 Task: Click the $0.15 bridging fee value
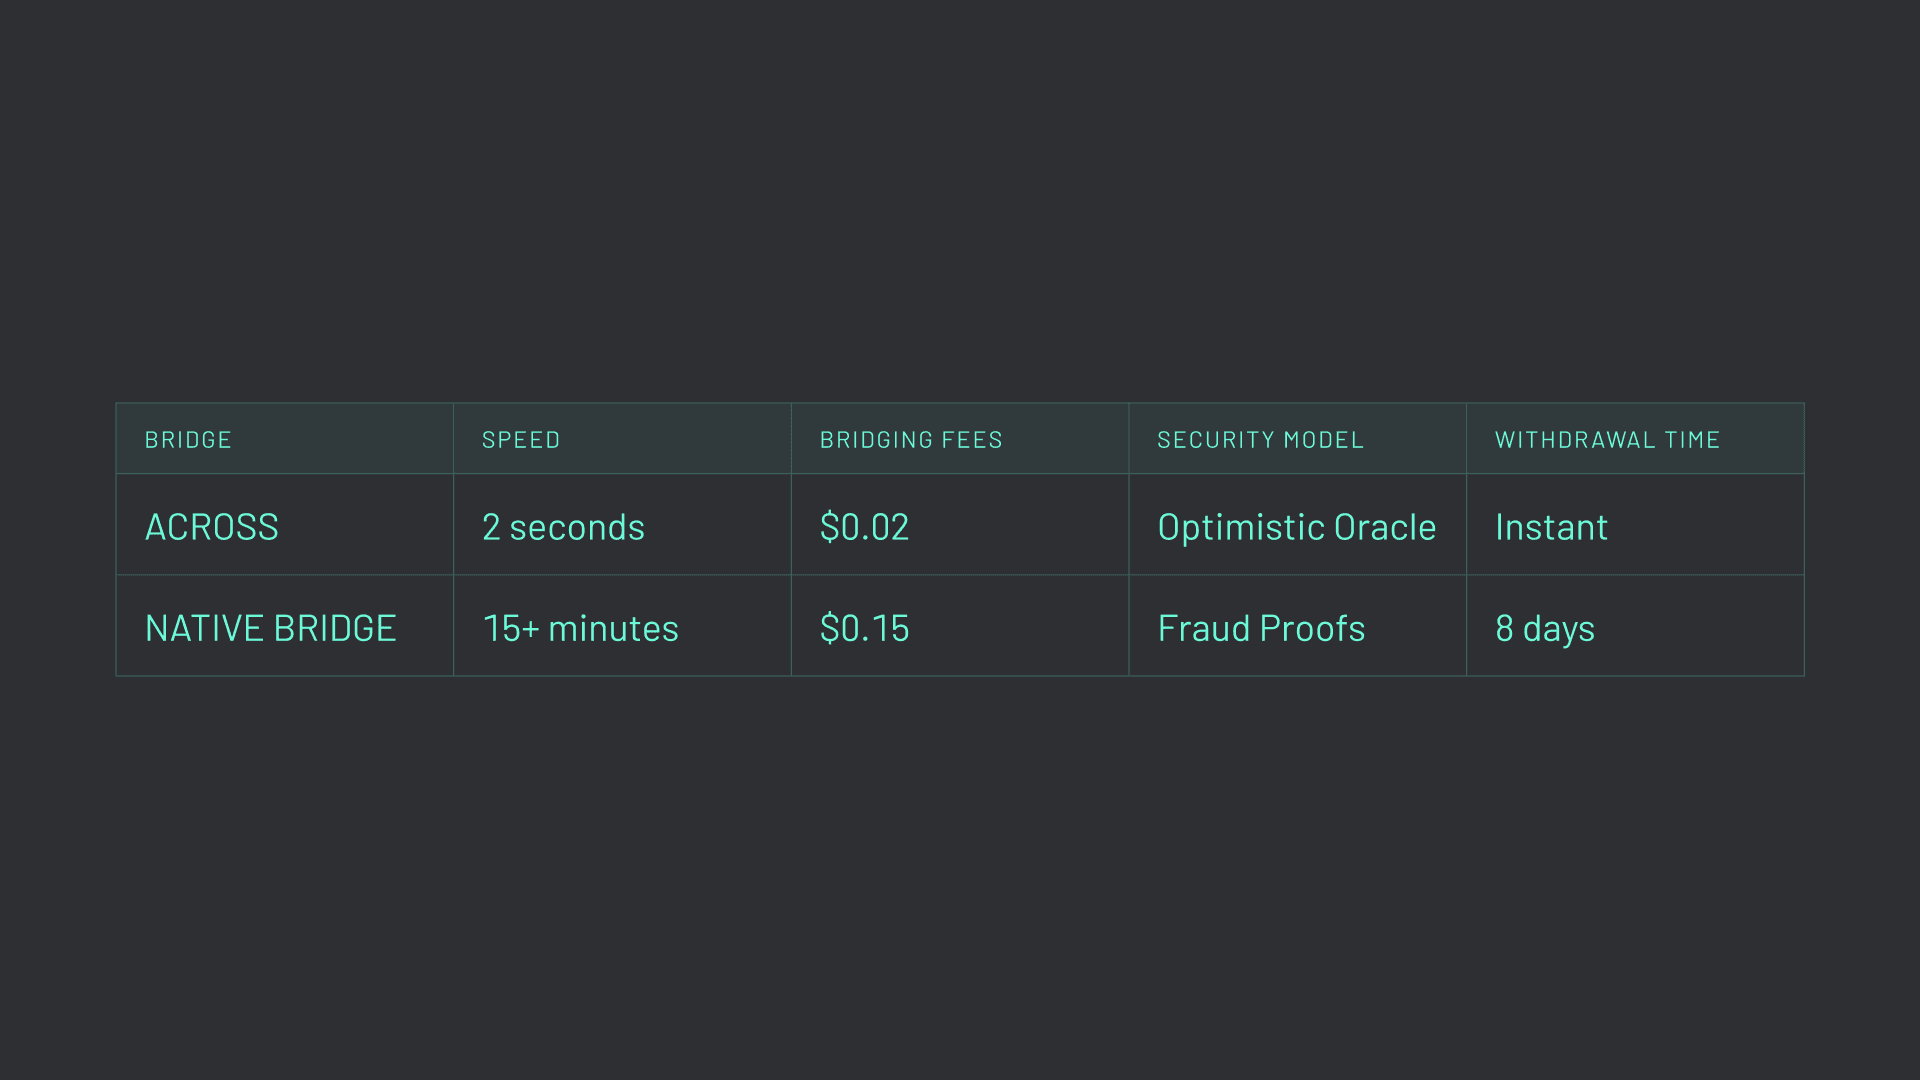coord(864,628)
